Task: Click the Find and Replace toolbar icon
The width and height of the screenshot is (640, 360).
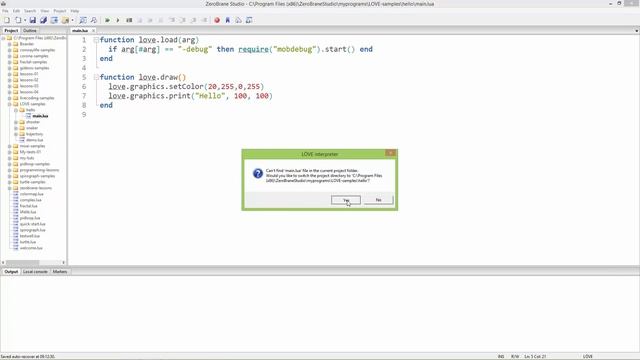Action: point(93,20)
